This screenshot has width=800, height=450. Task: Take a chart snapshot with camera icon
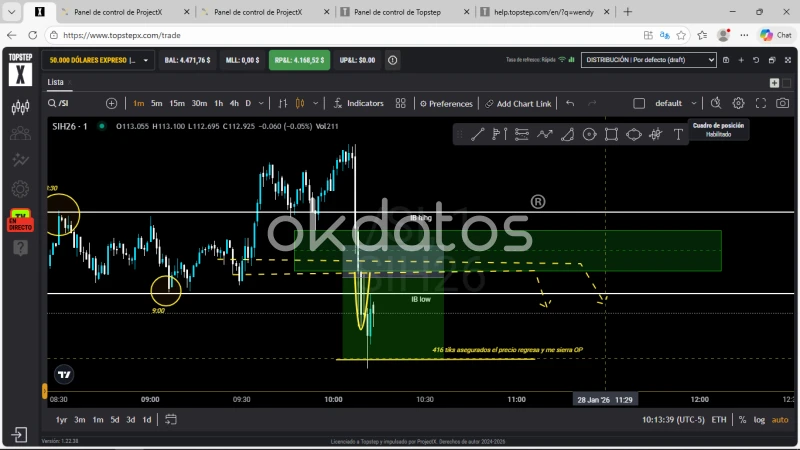(782, 103)
